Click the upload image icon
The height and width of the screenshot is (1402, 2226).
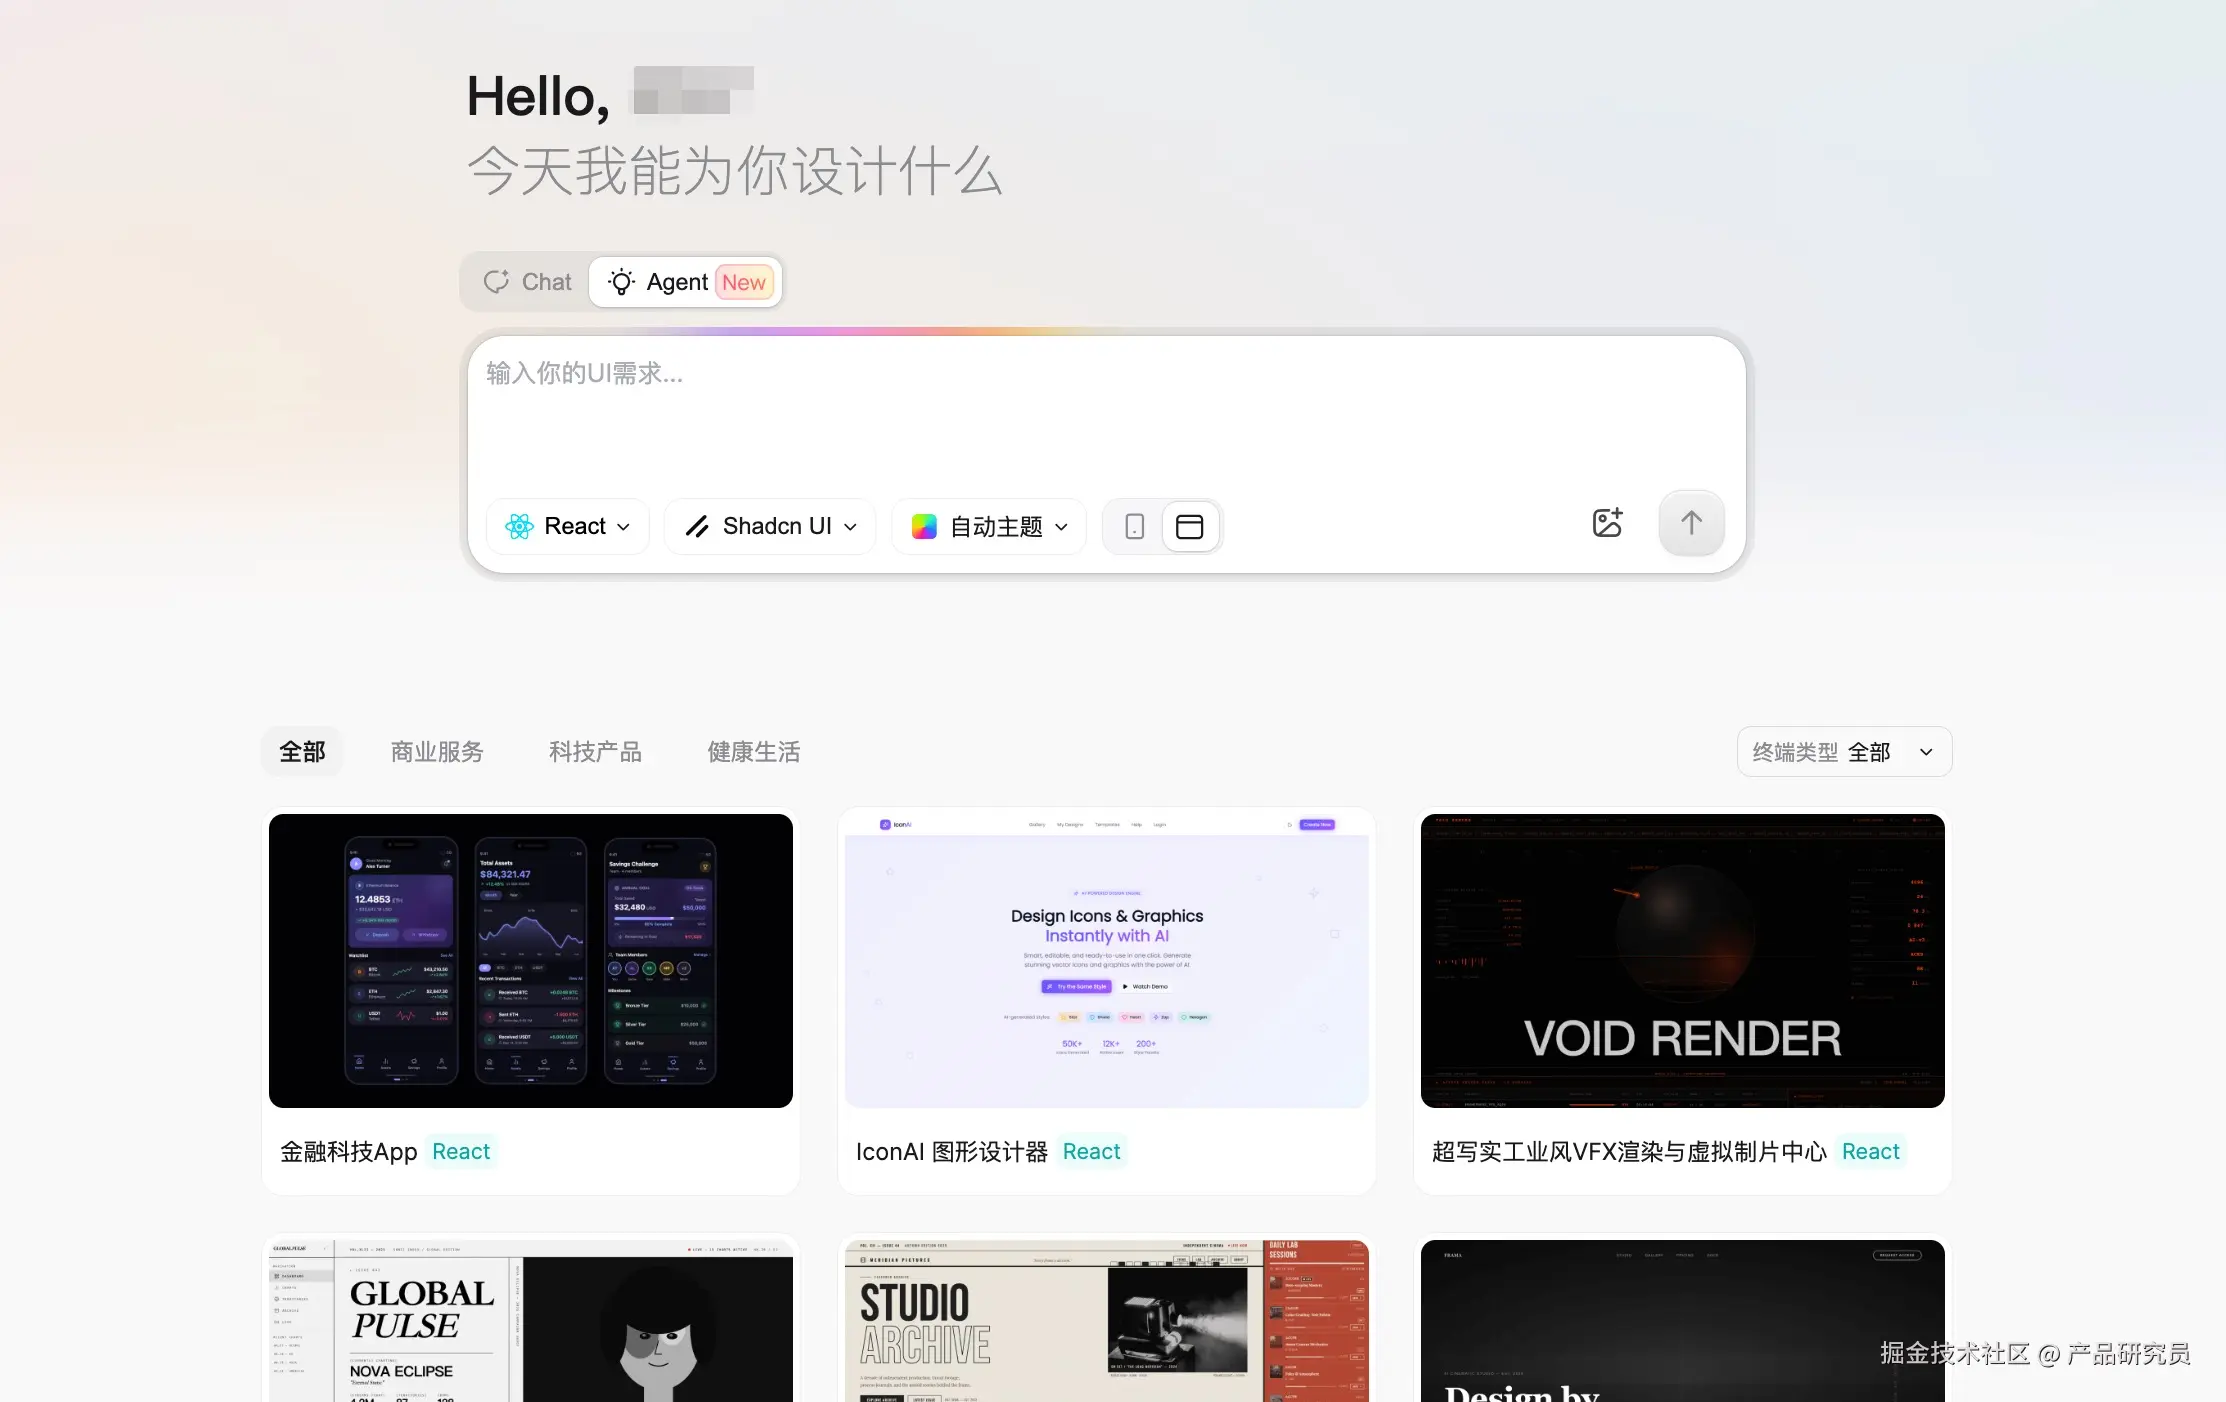coord(1607,523)
